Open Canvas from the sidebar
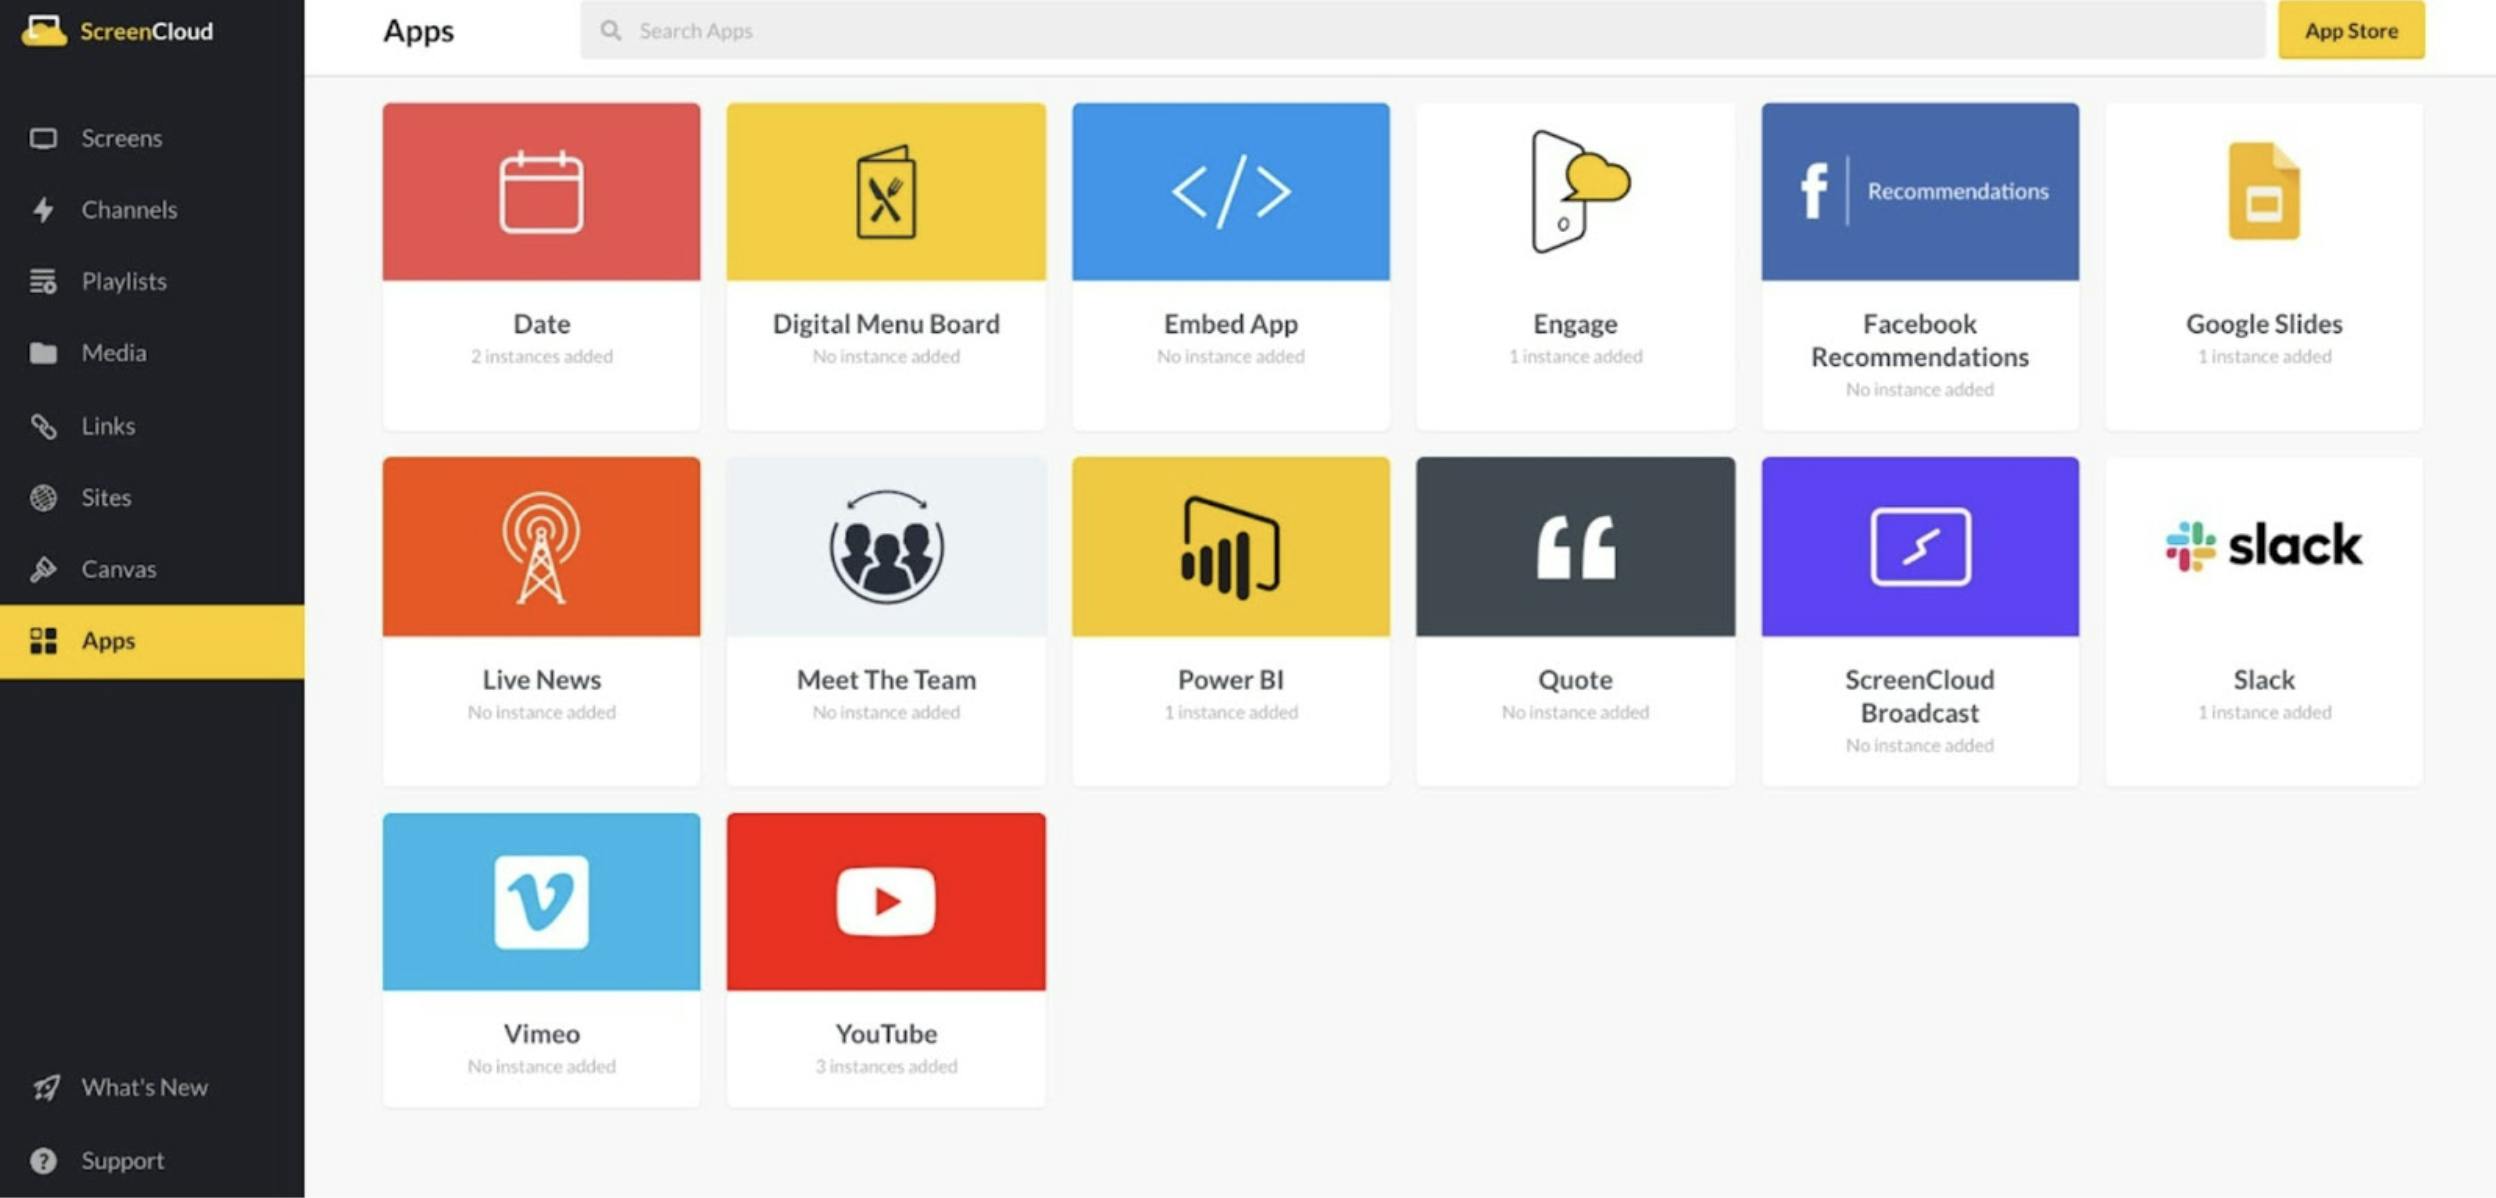The width and height of the screenshot is (2496, 1198). 152,569
